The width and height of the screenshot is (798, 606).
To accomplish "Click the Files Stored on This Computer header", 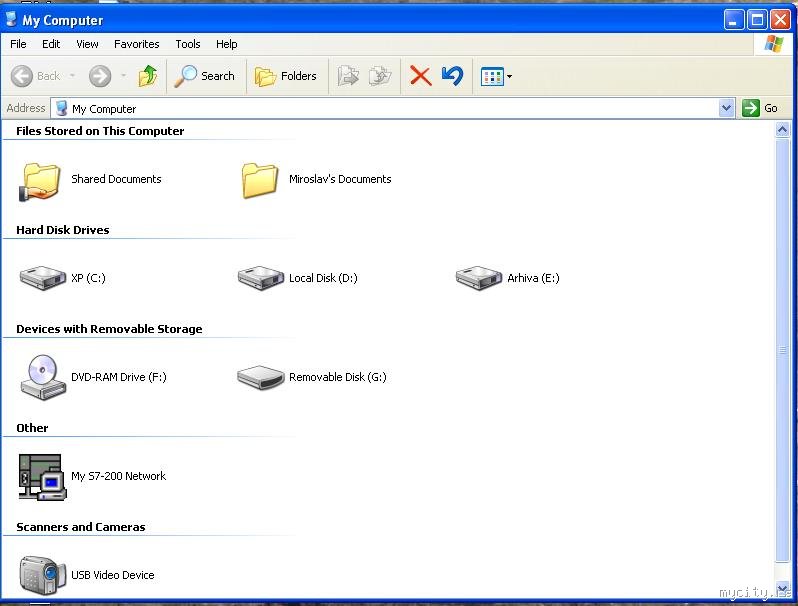I will [x=100, y=131].
